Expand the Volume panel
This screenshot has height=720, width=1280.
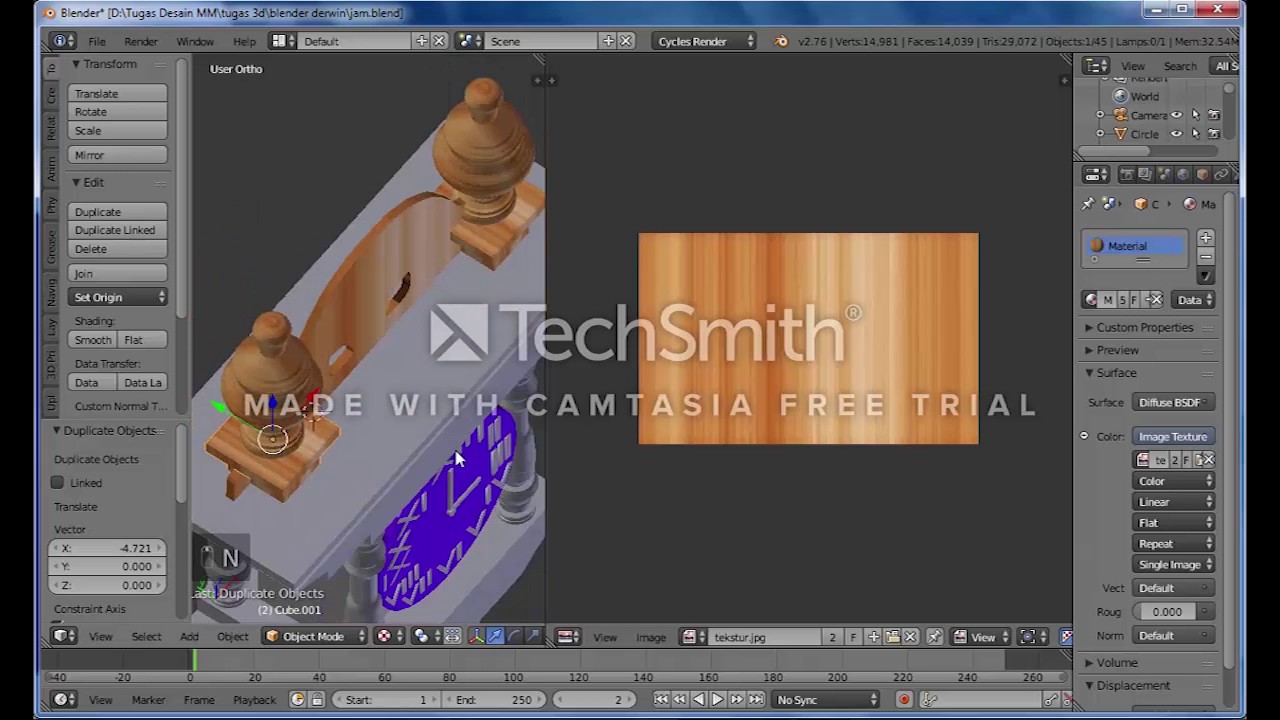click(1116, 662)
